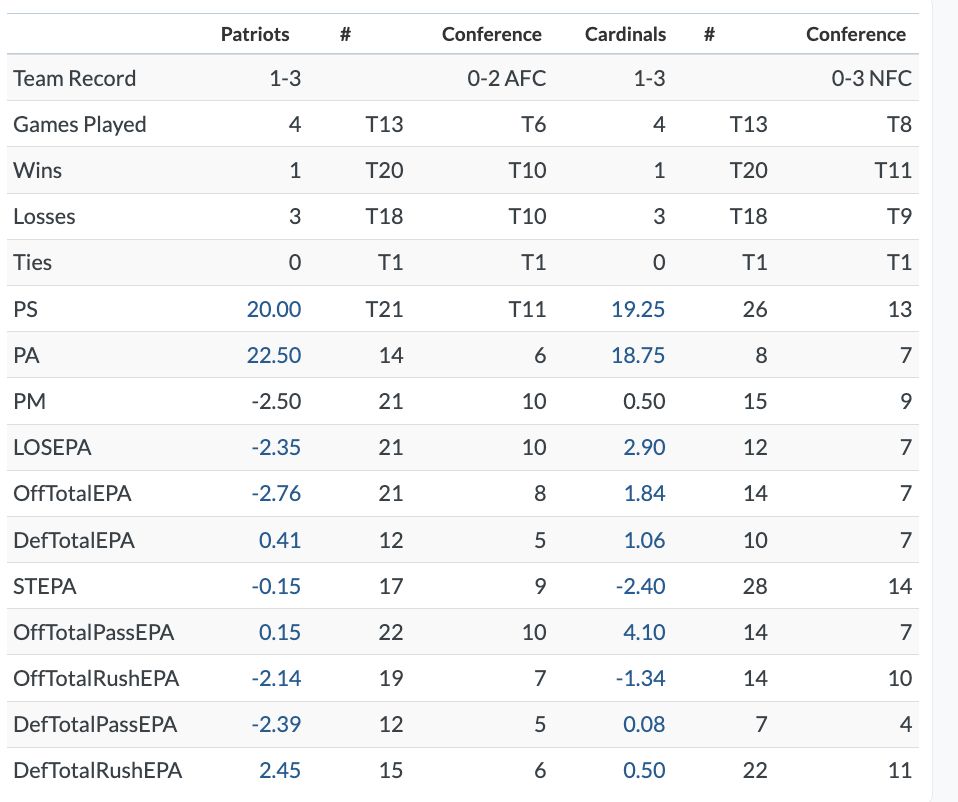Image resolution: width=958 pixels, height=802 pixels.
Task: Open Patriots LOSEPA value -2.35
Action: [276, 448]
